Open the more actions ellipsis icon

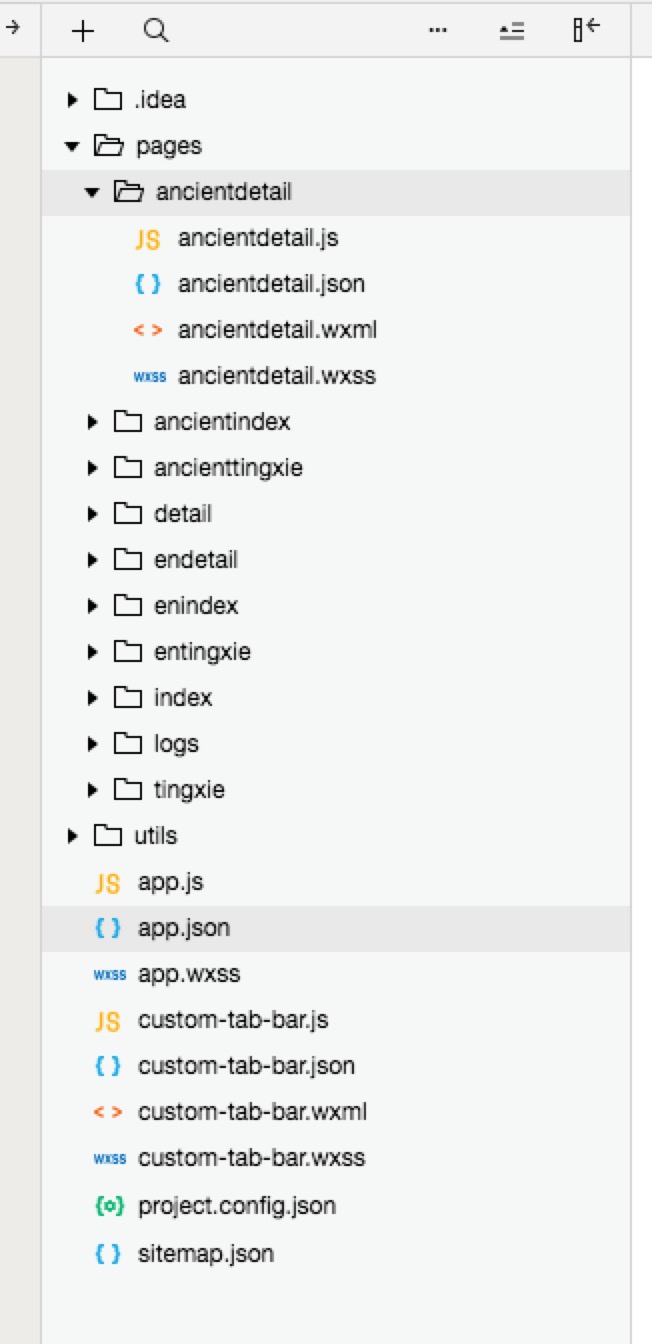point(437,31)
